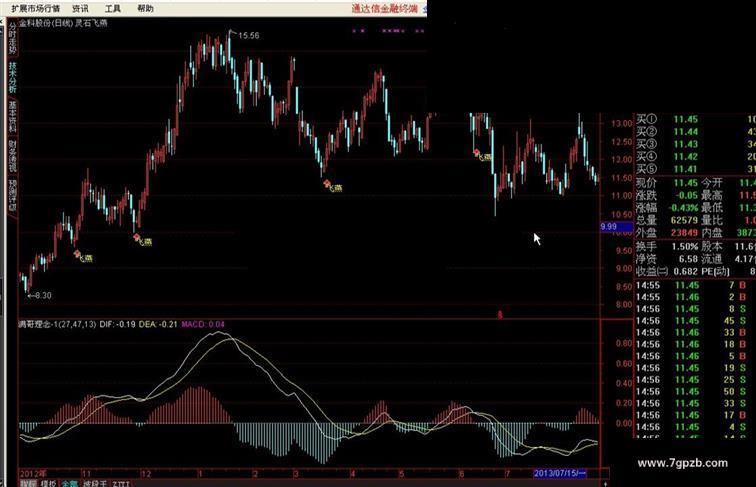Switch to the 技术分析 side tab
Image resolution: width=756 pixels, height=487 pixels.
pyautogui.click(x=13, y=78)
